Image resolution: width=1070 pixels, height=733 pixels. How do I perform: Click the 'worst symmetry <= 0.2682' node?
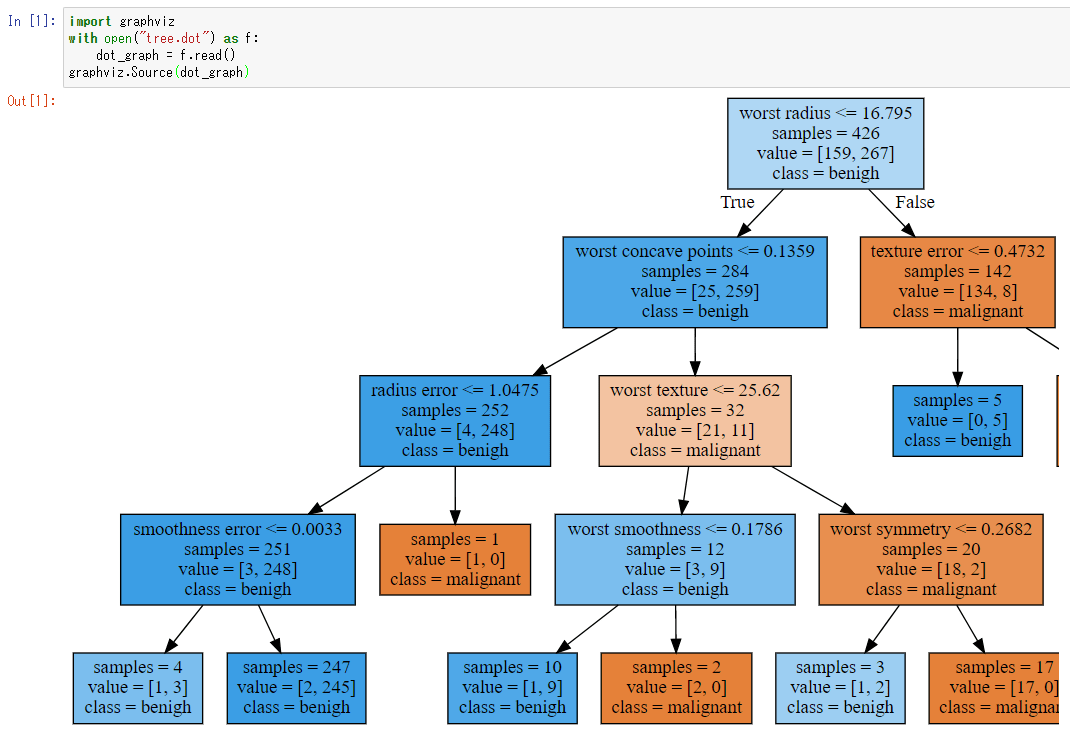pyautogui.click(x=931, y=559)
